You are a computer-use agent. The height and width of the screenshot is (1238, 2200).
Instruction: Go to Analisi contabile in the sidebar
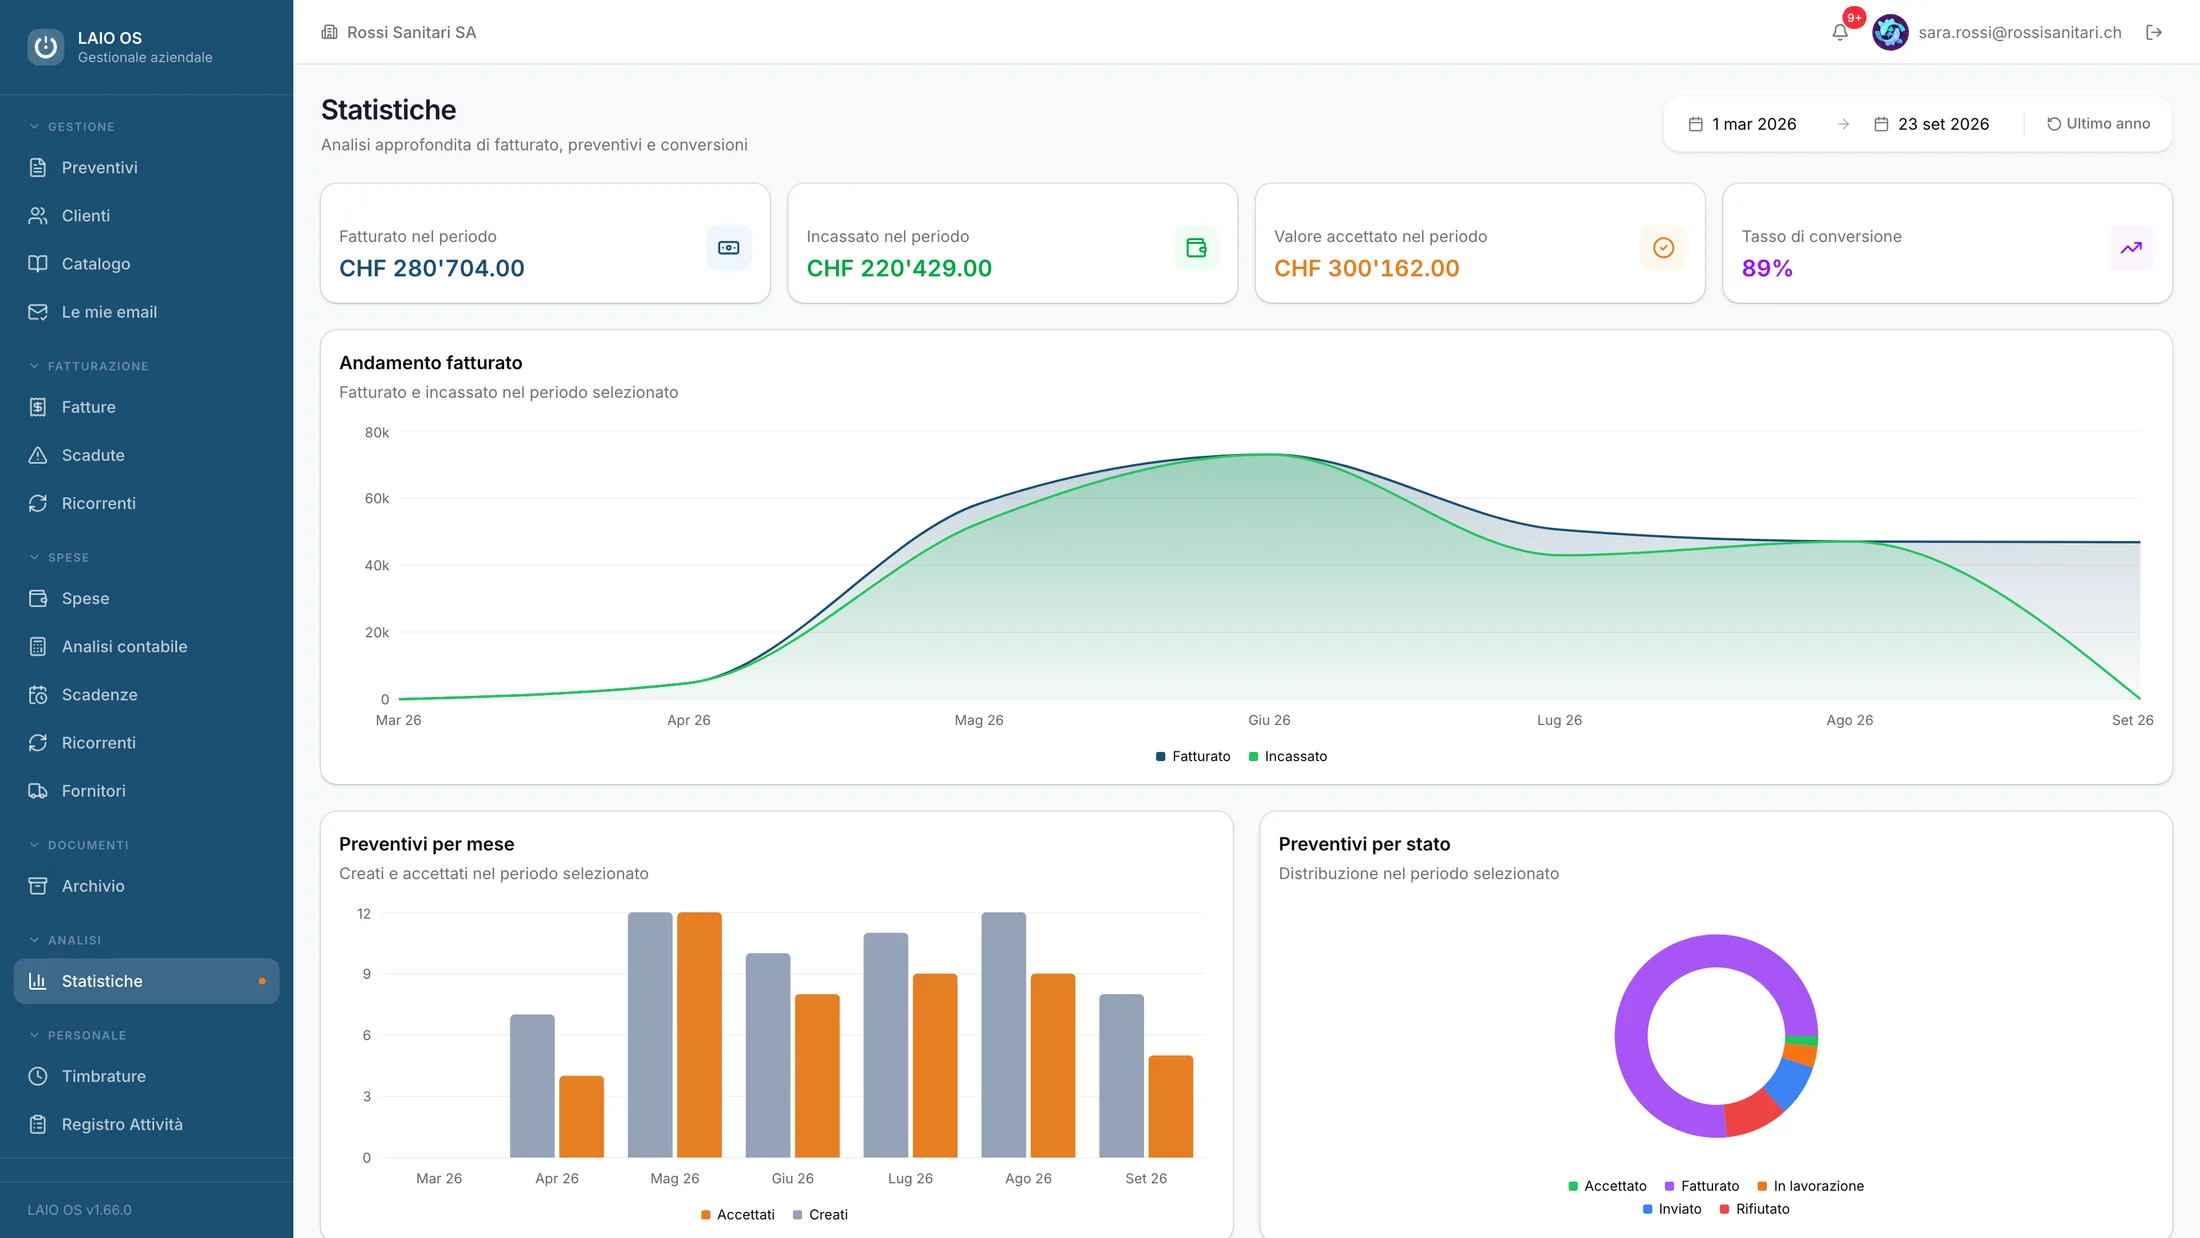click(146, 646)
